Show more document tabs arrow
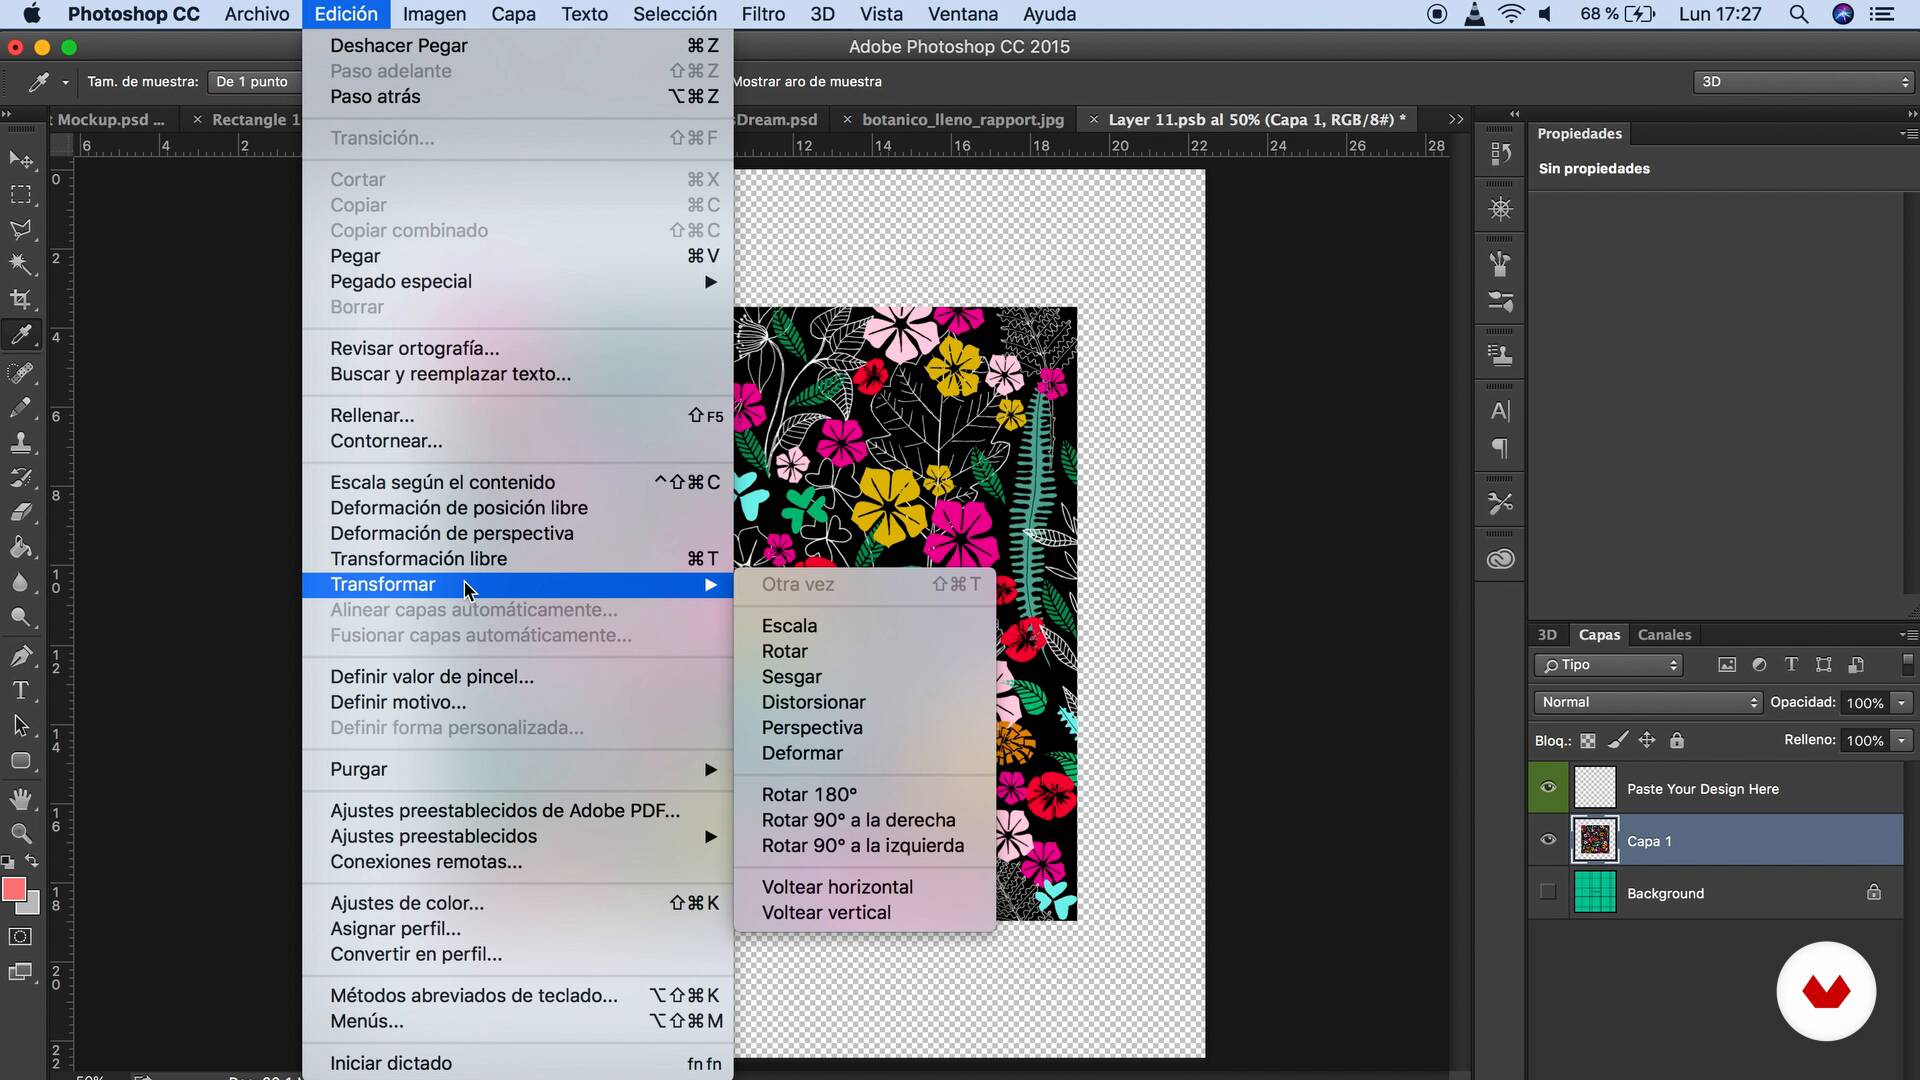 coord(1456,120)
